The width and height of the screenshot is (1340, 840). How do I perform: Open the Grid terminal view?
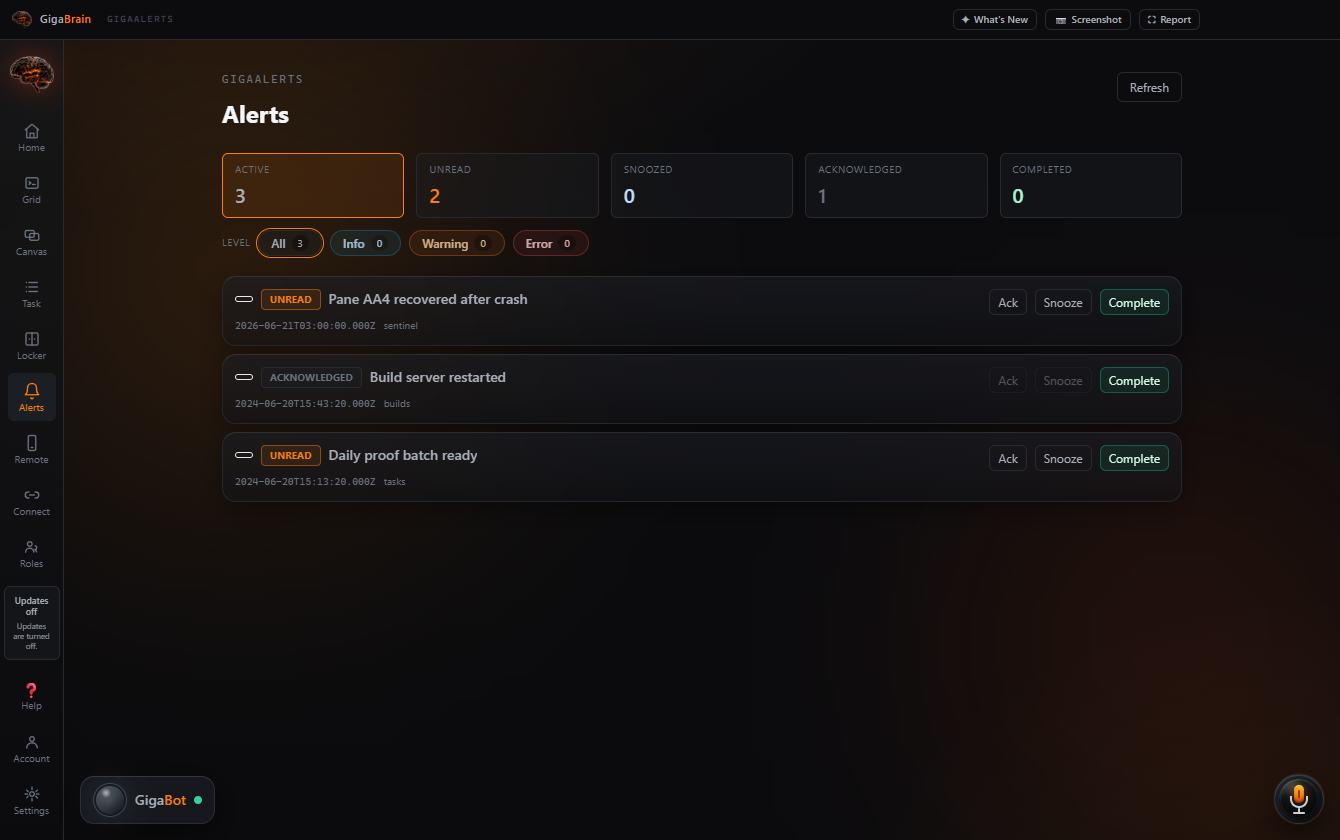tap(31, 190)
